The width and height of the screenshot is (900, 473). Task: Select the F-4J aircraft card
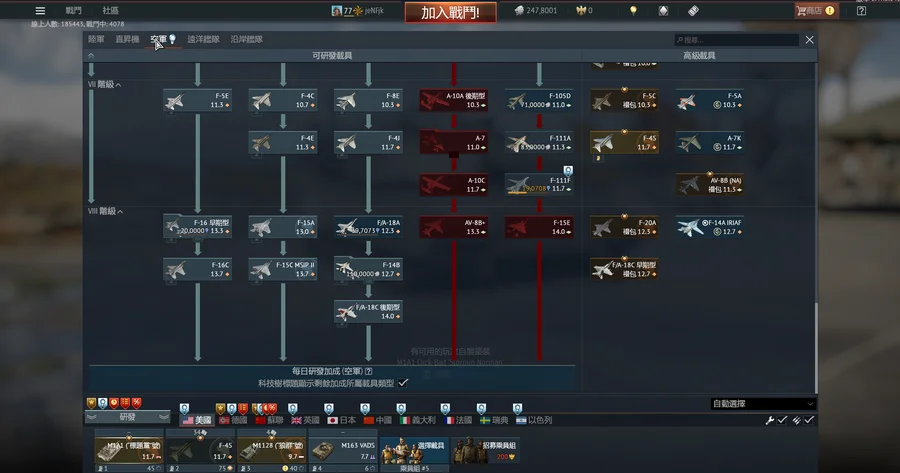pos(368,143)
